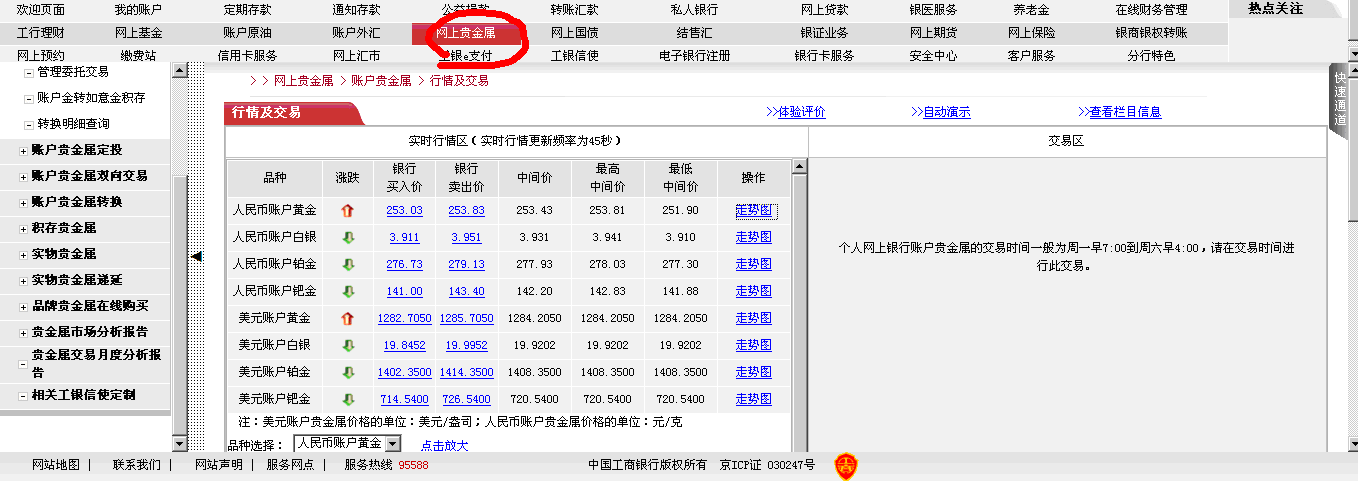Click the left menu scrollbar down arrow
This screenshot has height=482, width=1358.
(x=180, y=443)
